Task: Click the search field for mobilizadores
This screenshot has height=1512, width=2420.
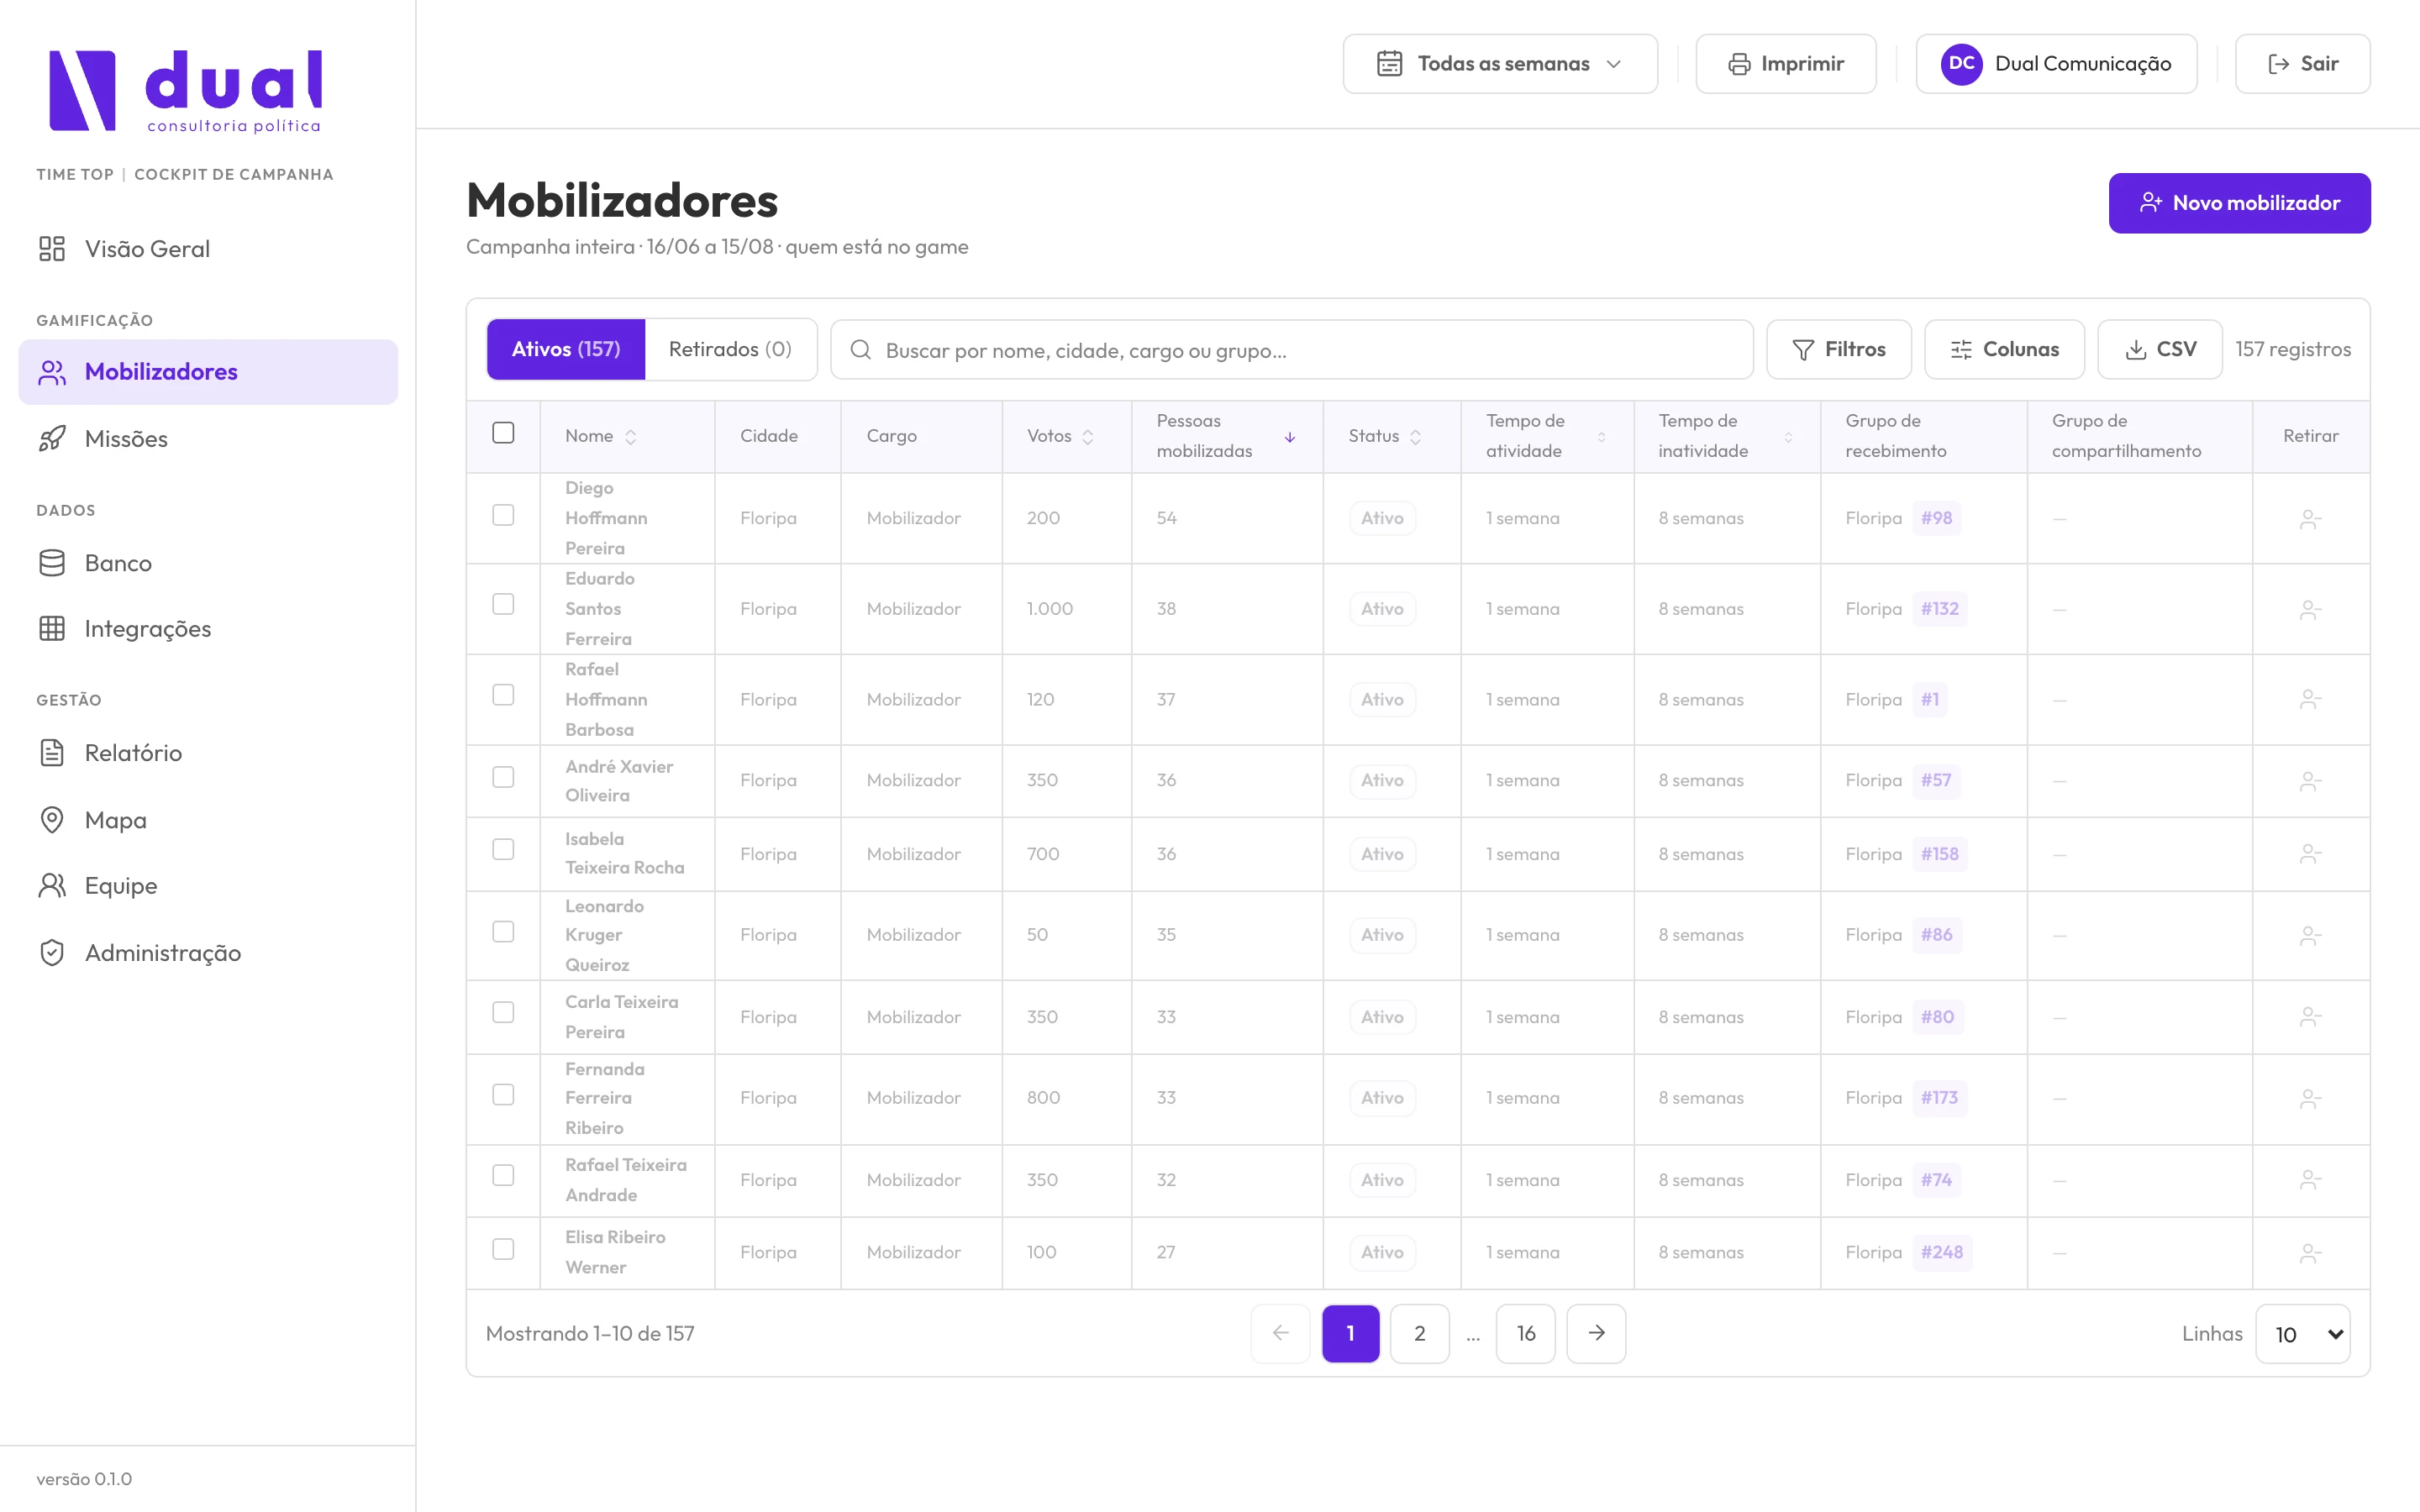Action: coord(1292,350)
